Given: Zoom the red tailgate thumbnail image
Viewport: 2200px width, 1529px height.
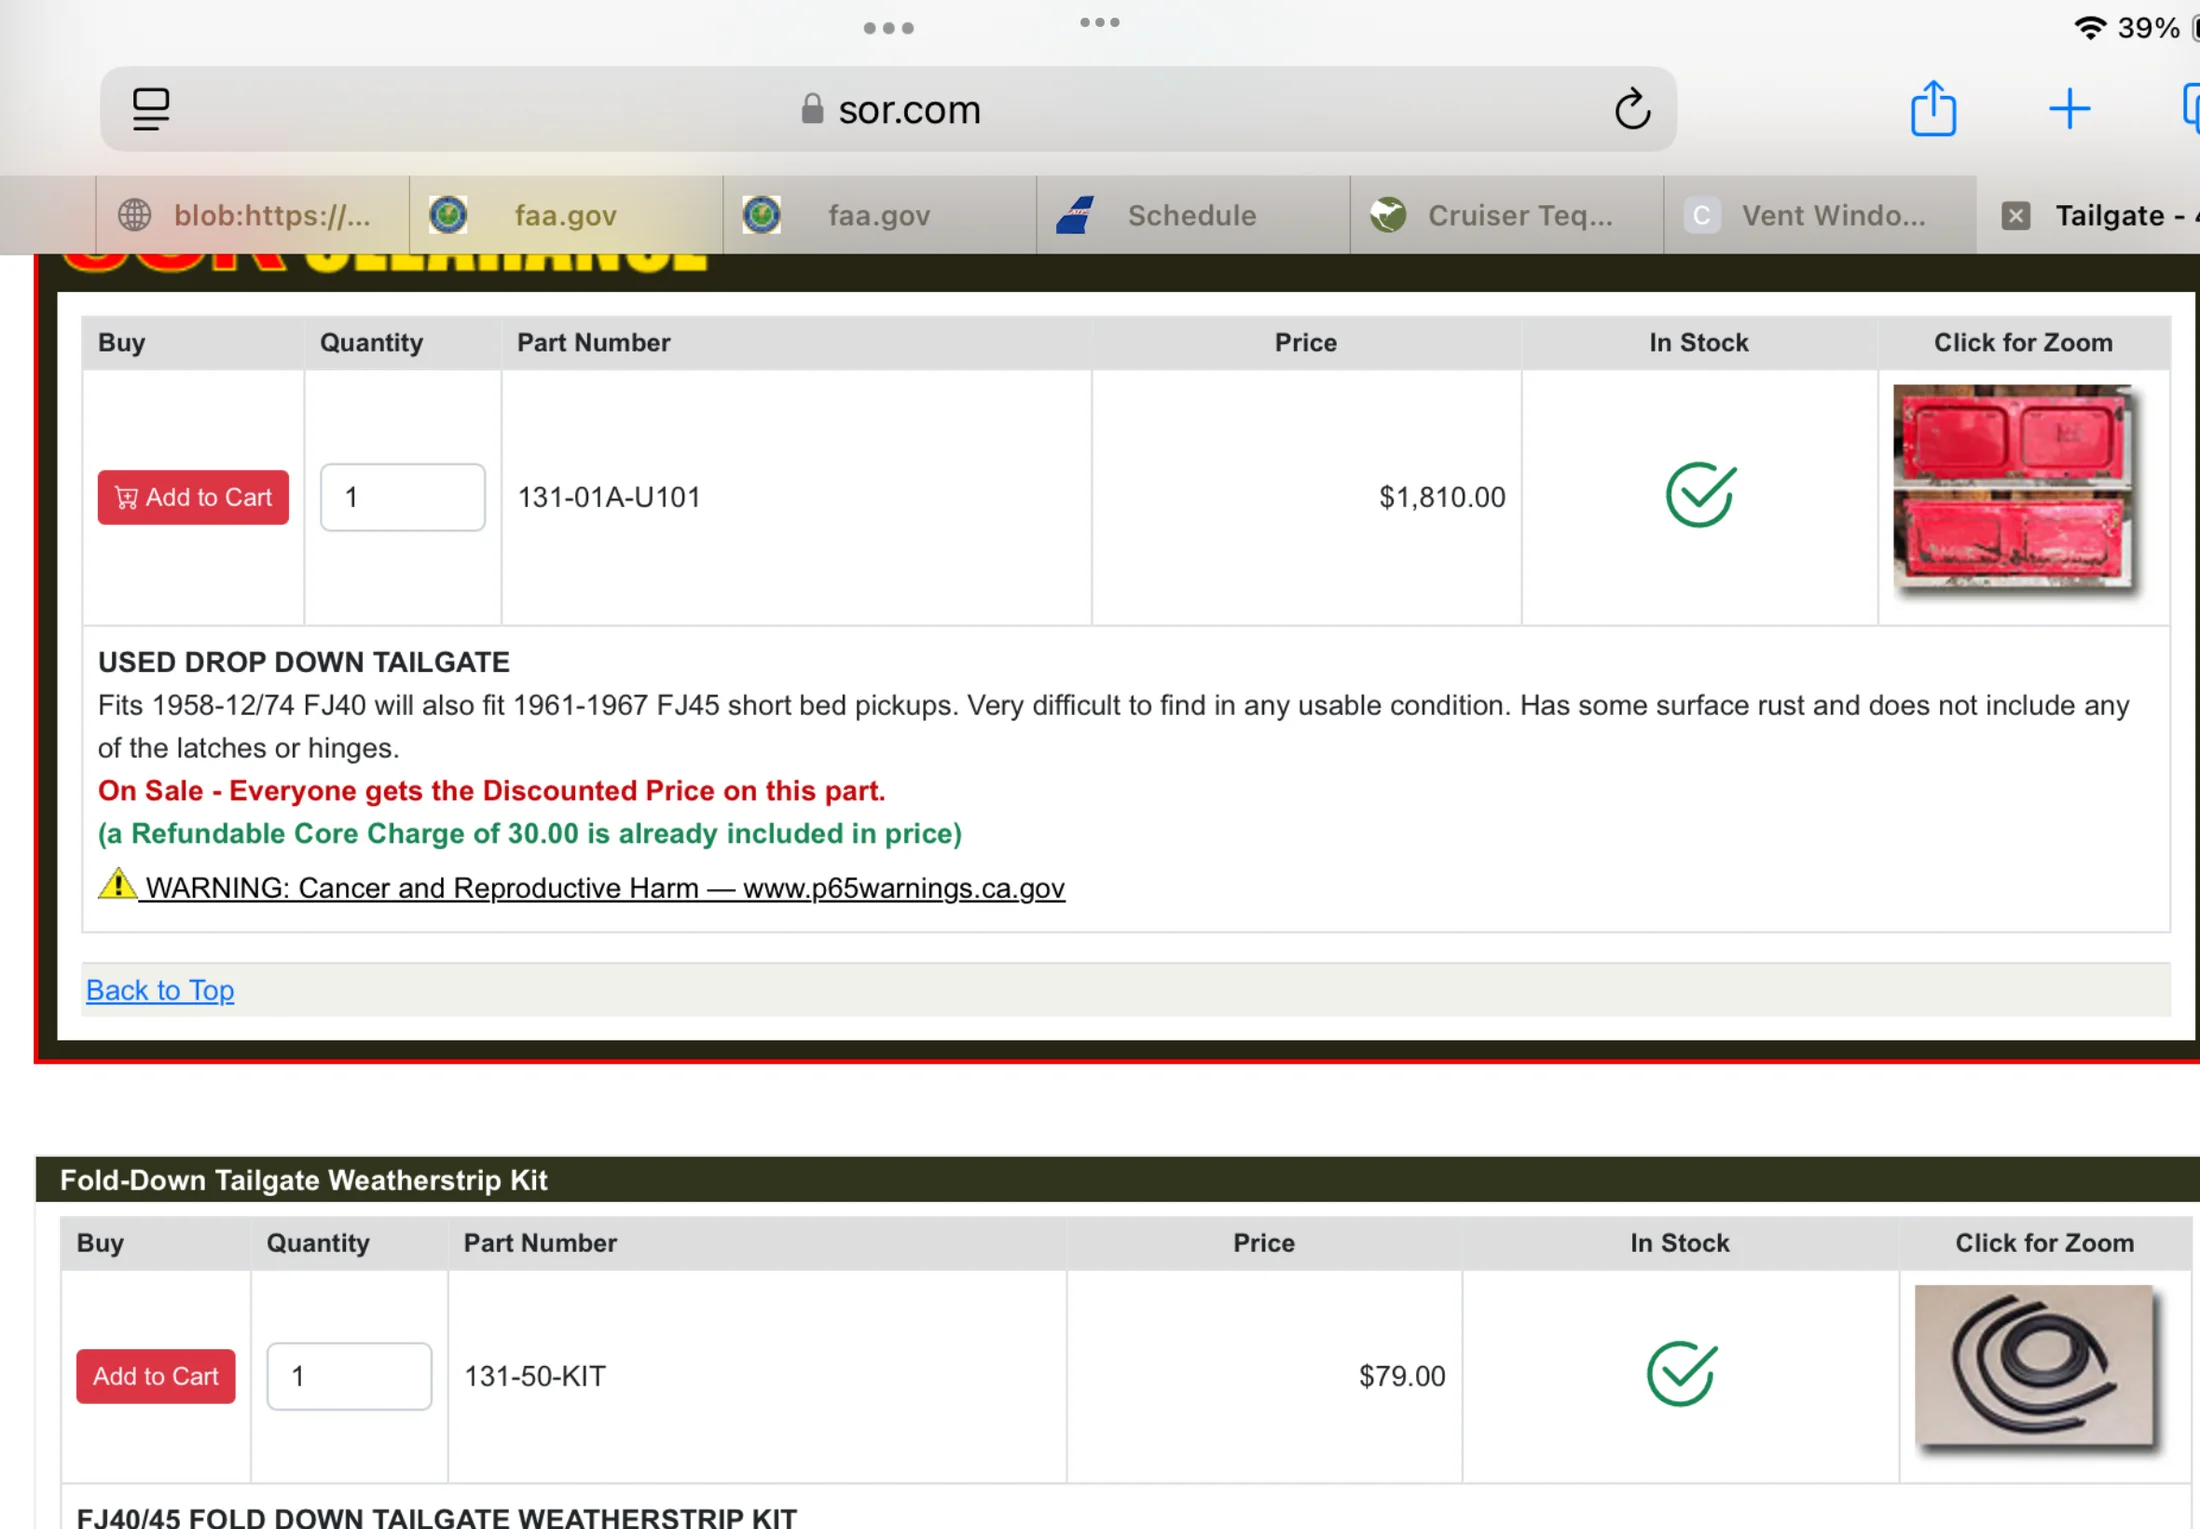Looking at the screenshot, I should [2014, 486].
